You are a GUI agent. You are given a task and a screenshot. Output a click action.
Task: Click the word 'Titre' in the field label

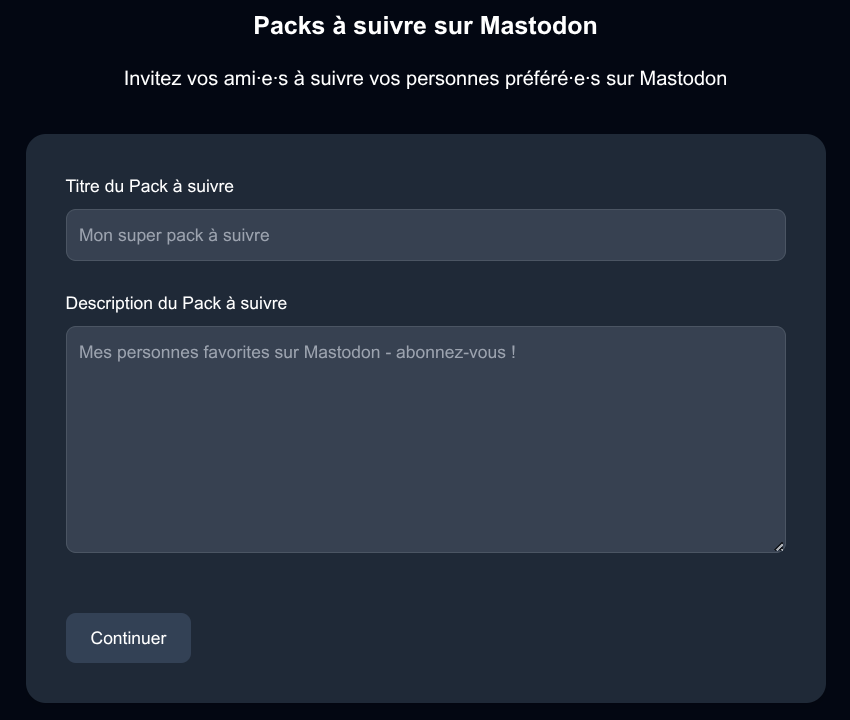point(83,186)
